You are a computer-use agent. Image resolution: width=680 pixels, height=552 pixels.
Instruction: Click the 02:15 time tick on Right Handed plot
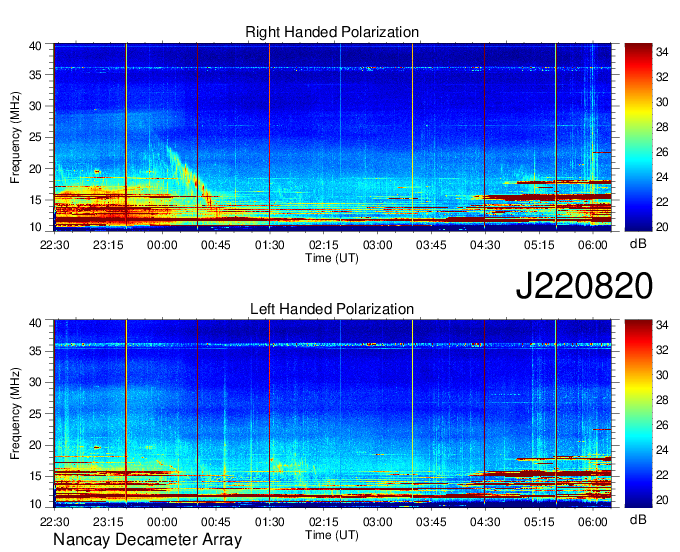(324, 245)
